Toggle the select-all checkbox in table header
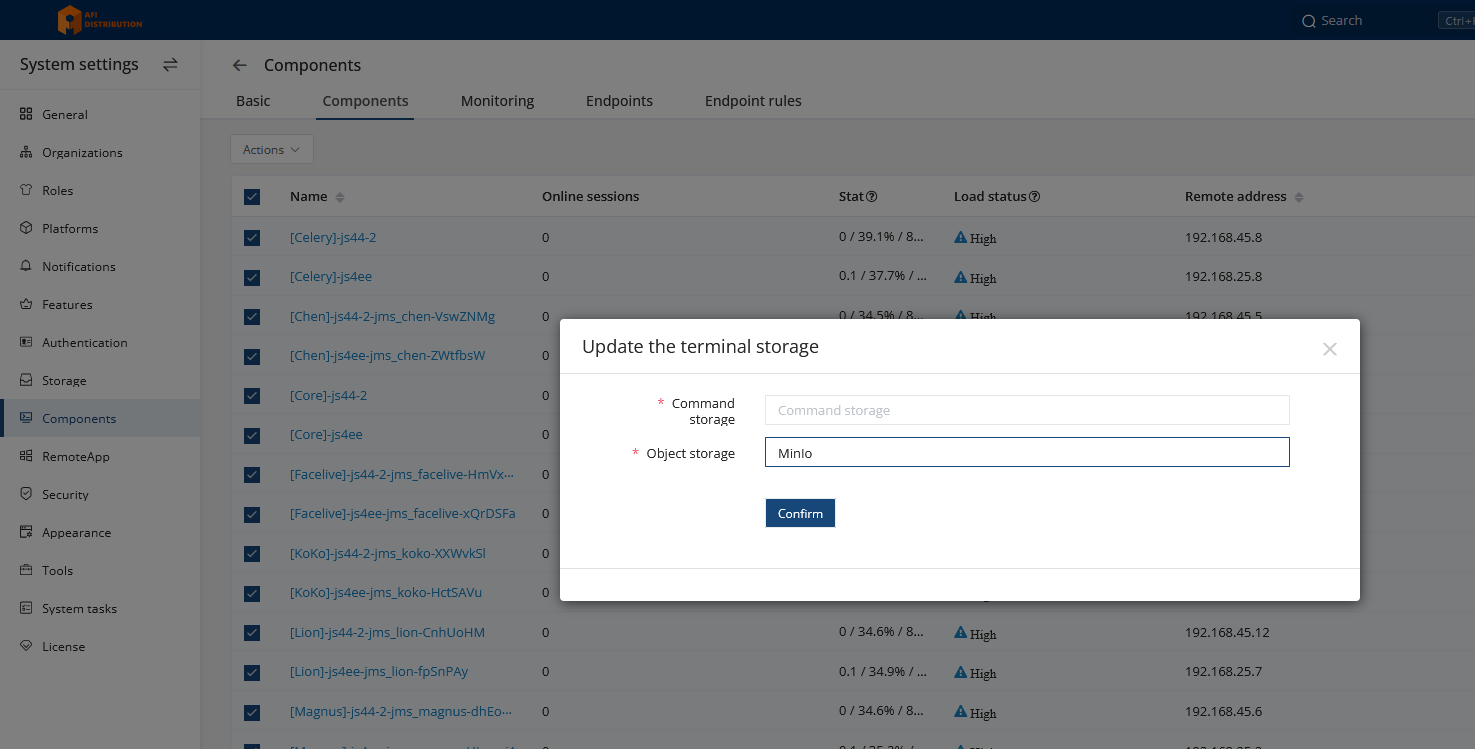 tap(252, 197)
